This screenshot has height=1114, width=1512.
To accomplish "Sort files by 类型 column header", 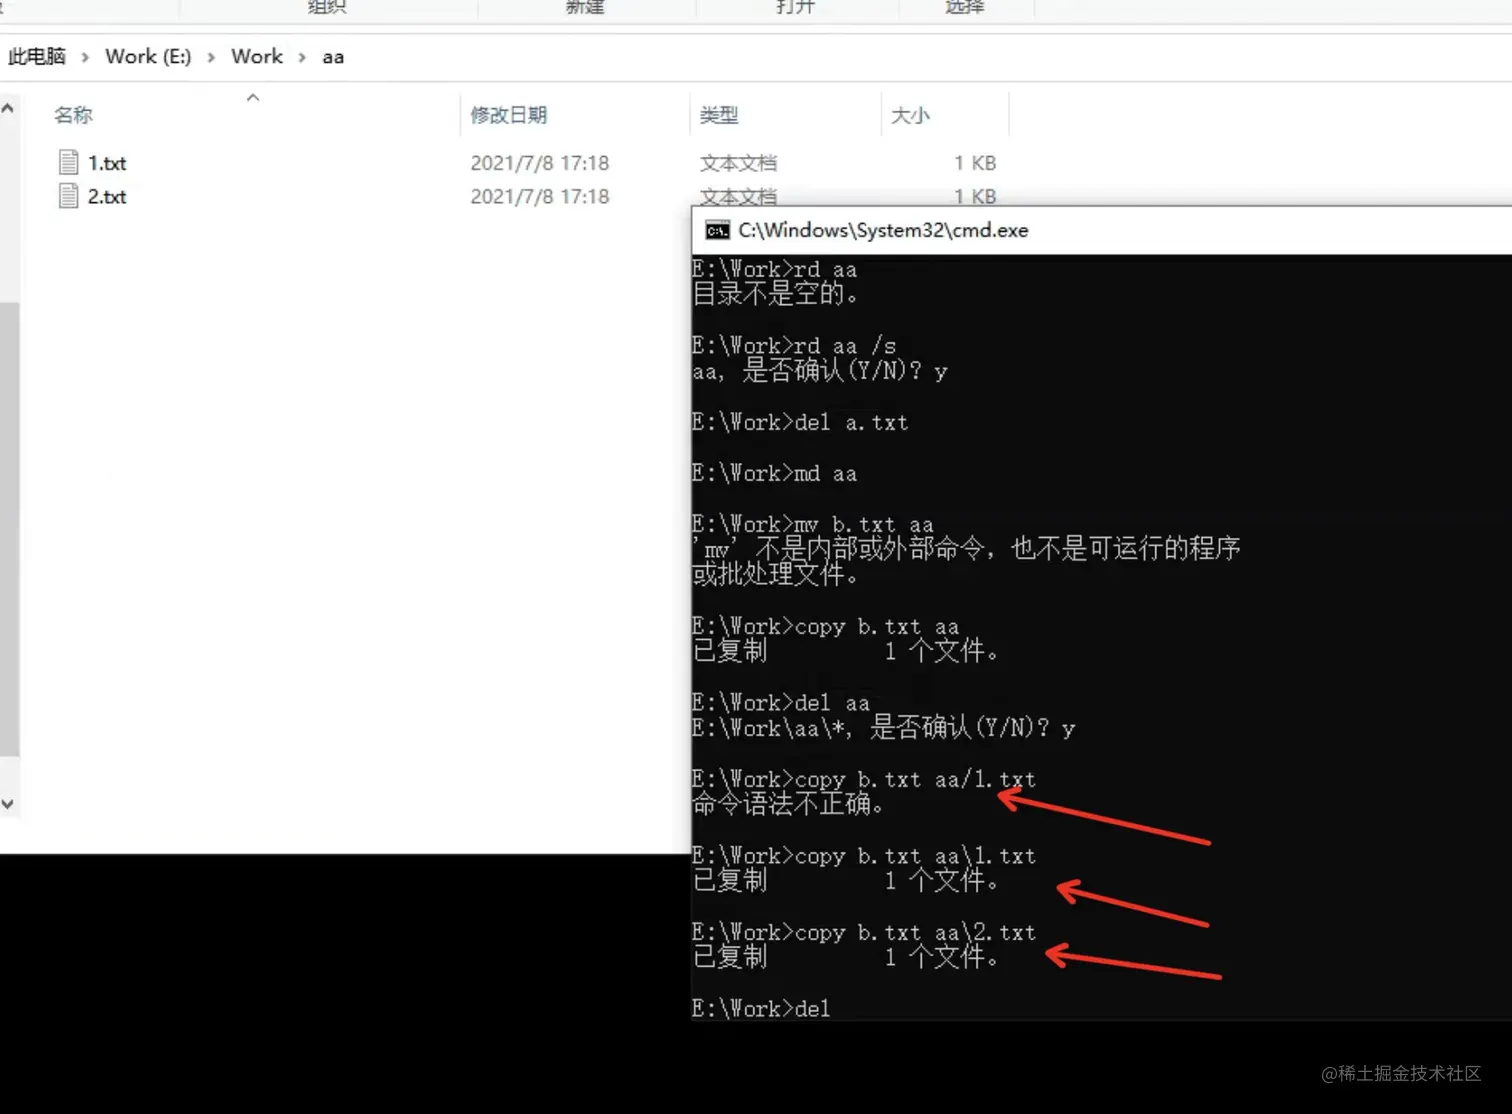I will [719, 115].
